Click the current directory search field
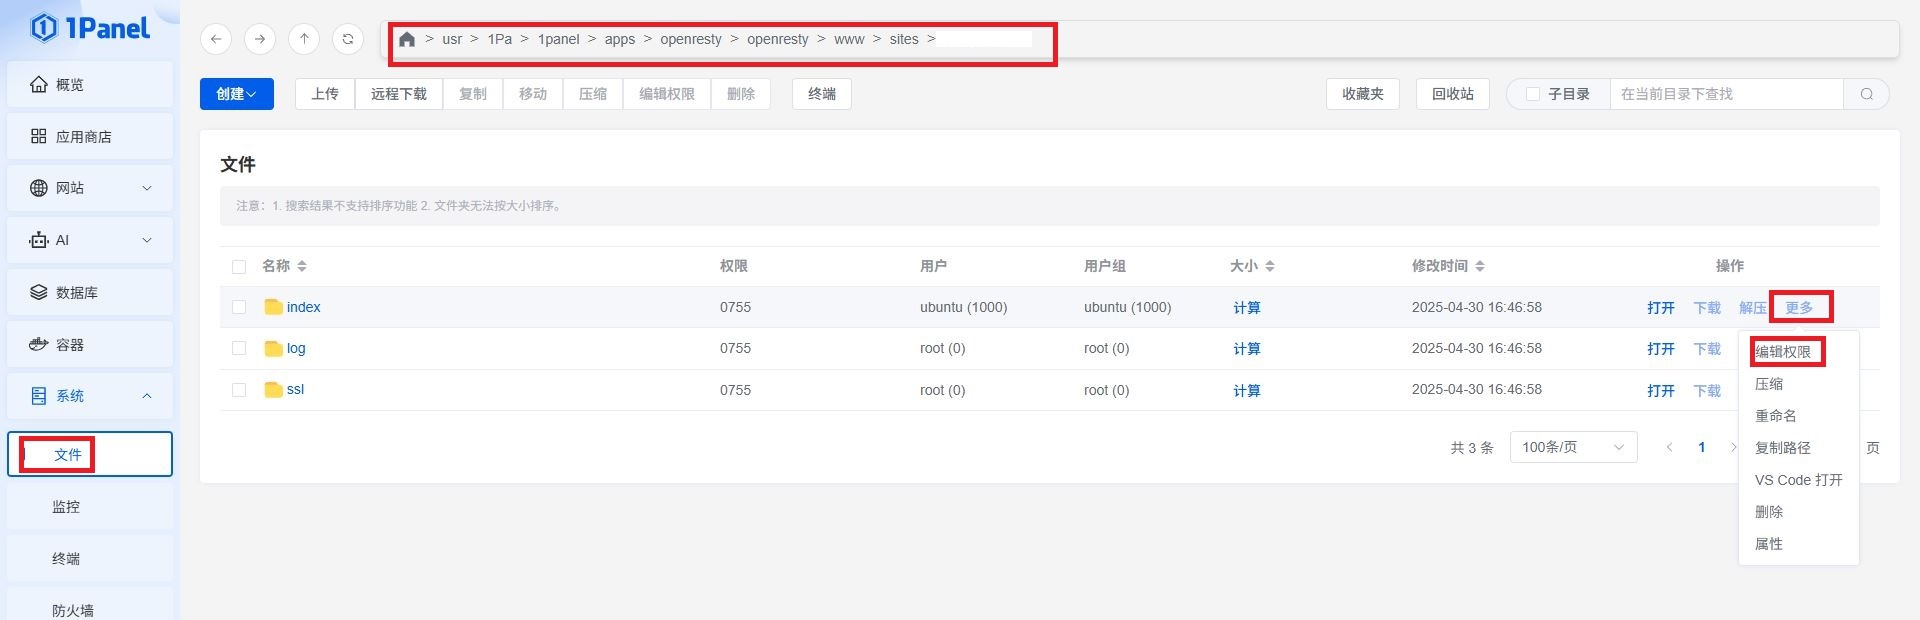Screen dimensions: 1920x620 pos(1725,94)
